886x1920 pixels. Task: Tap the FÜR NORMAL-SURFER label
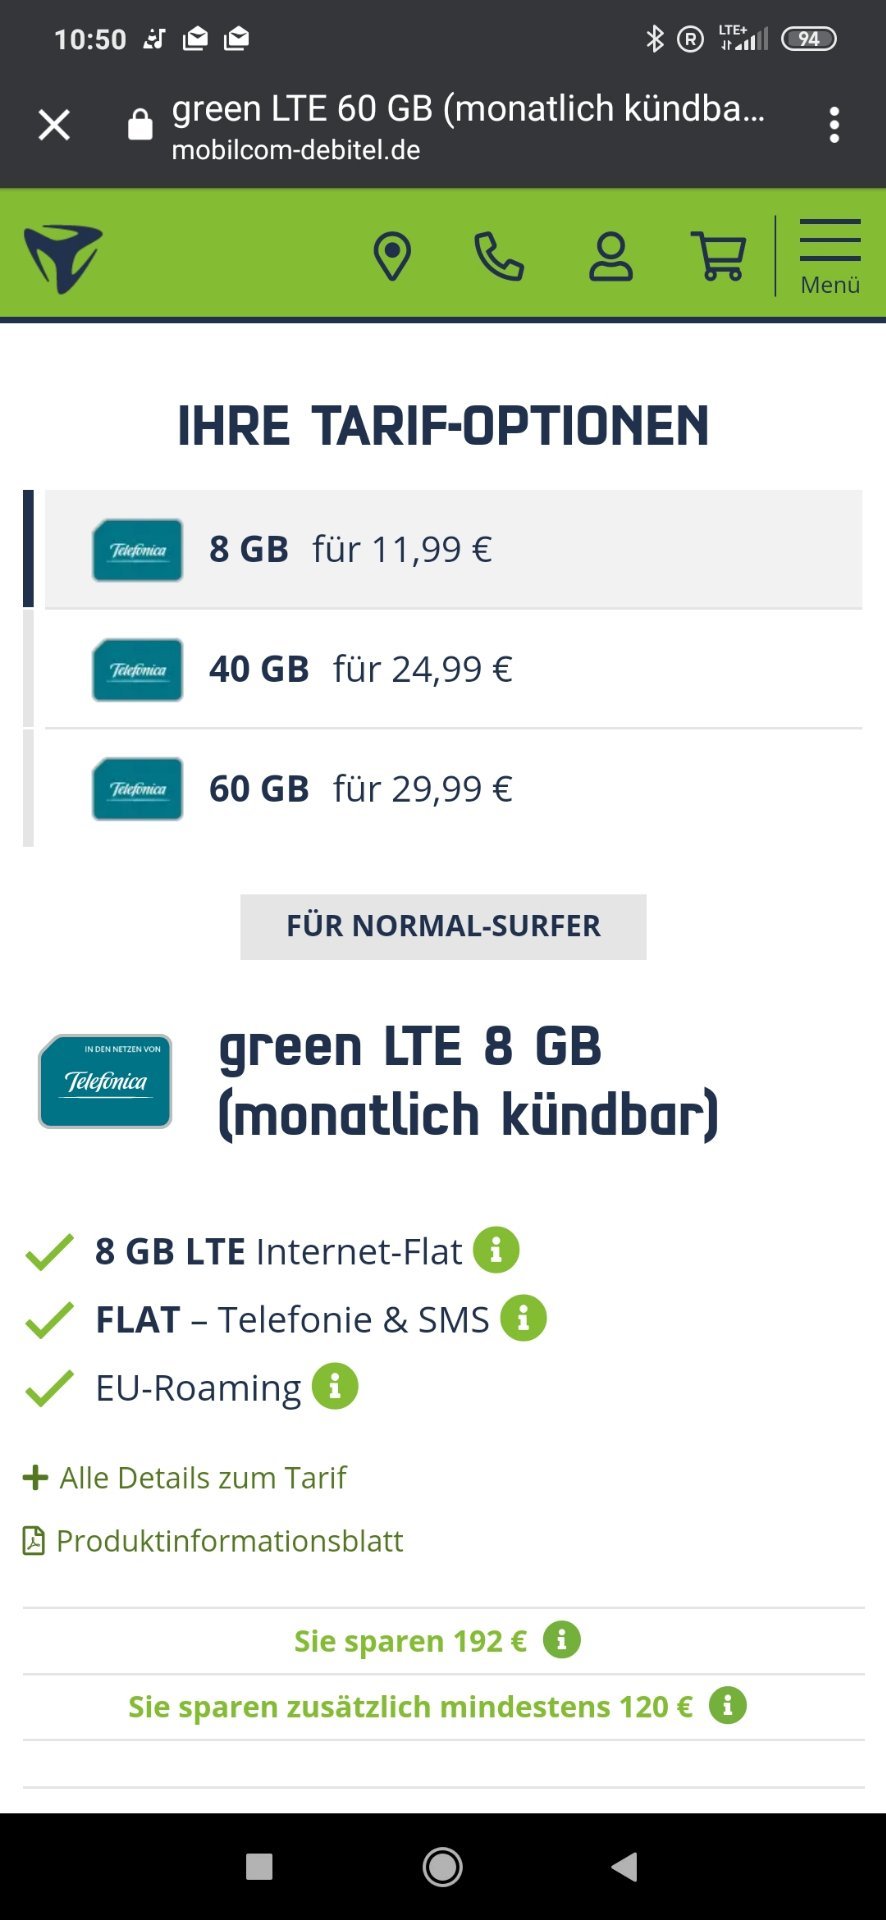(x=443, y=926)
